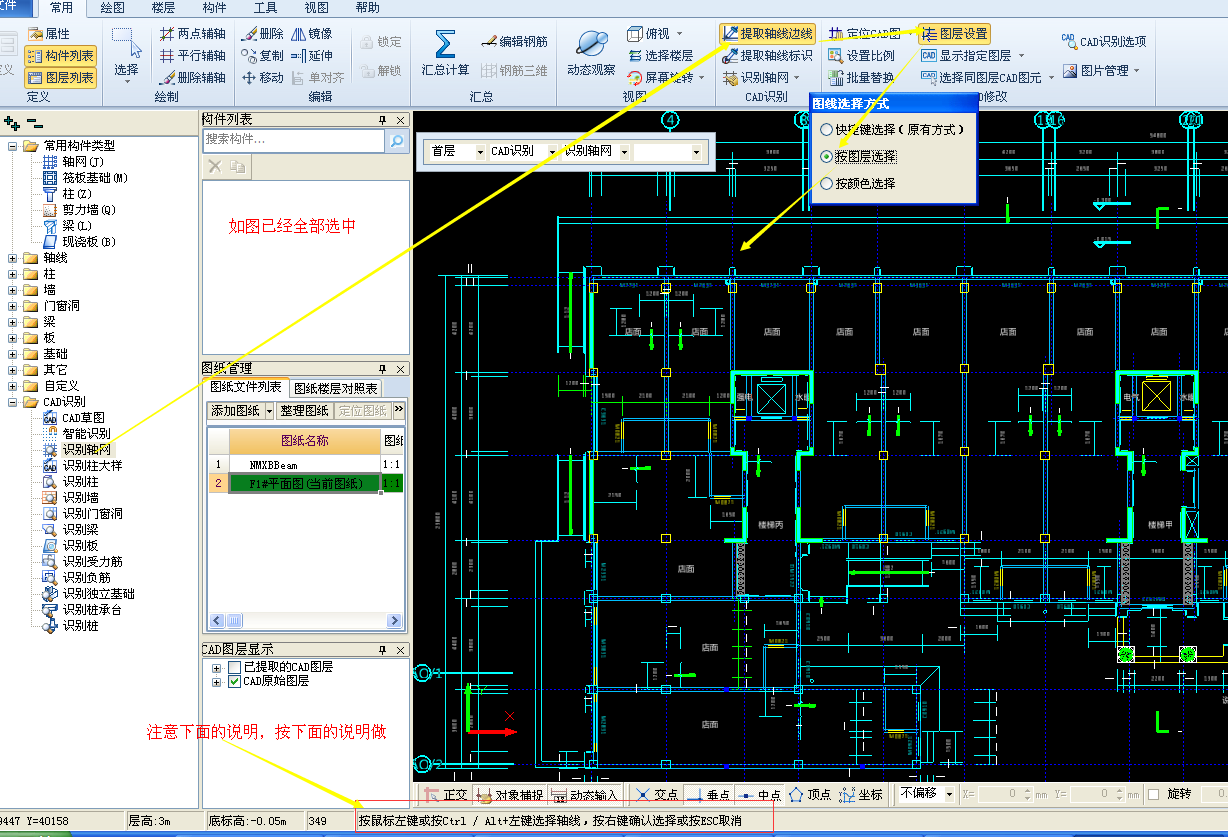Collapse the CAD识别 tree folder
Image resolution: width=1228 pixels, height=837 pixels.
pos(13,402)
